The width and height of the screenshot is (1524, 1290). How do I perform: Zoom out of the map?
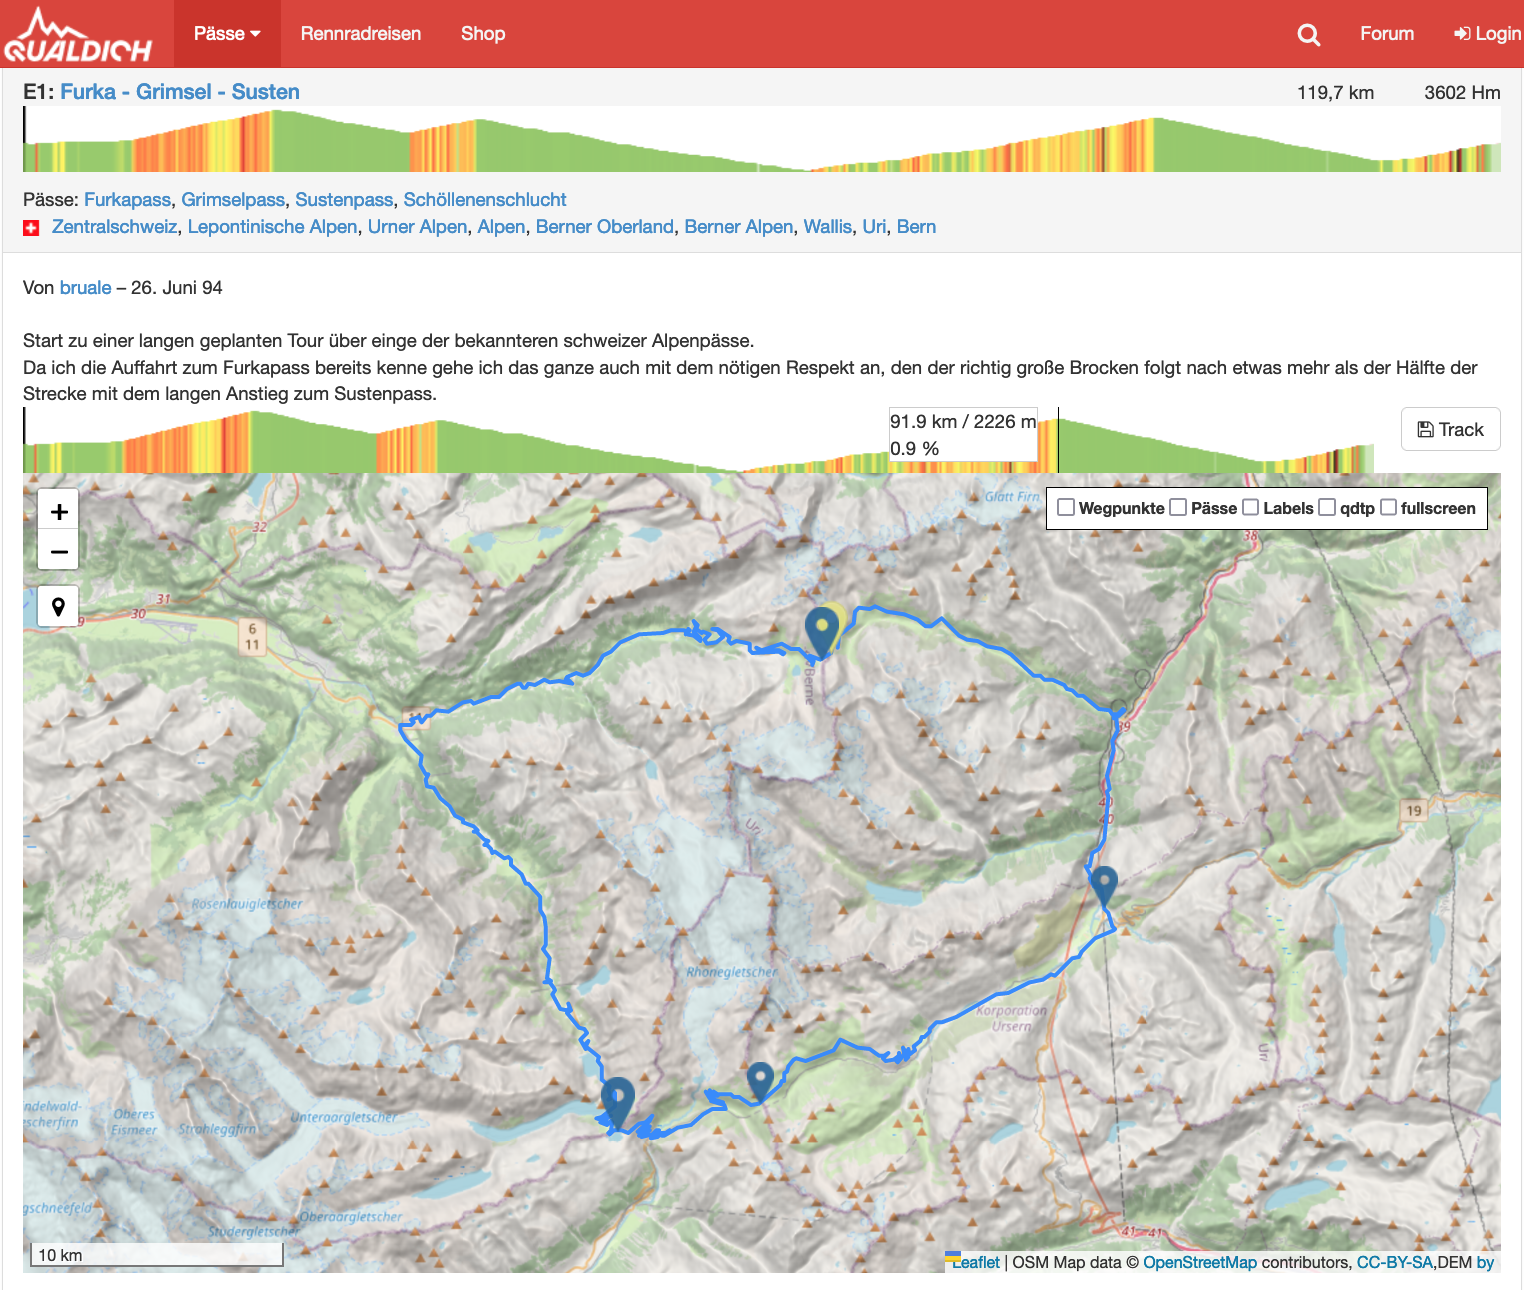[x=59, y=551]
